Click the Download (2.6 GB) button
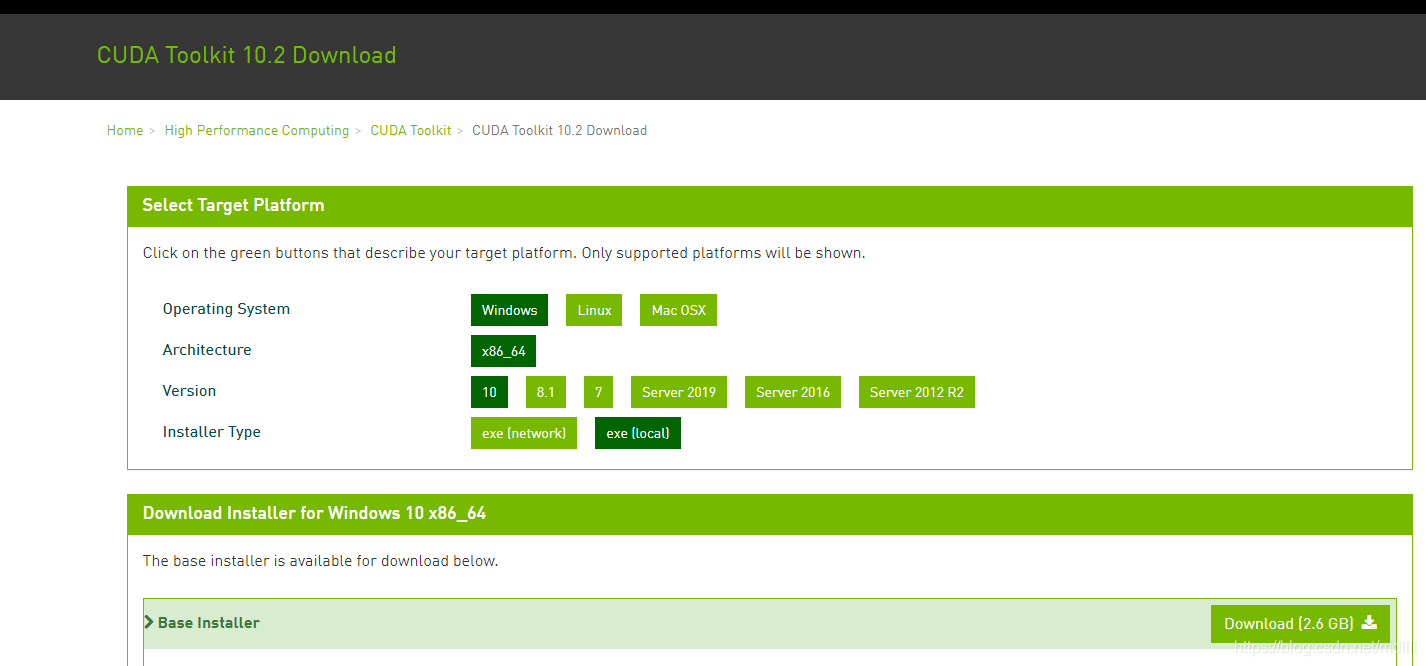 [1300, 624]
